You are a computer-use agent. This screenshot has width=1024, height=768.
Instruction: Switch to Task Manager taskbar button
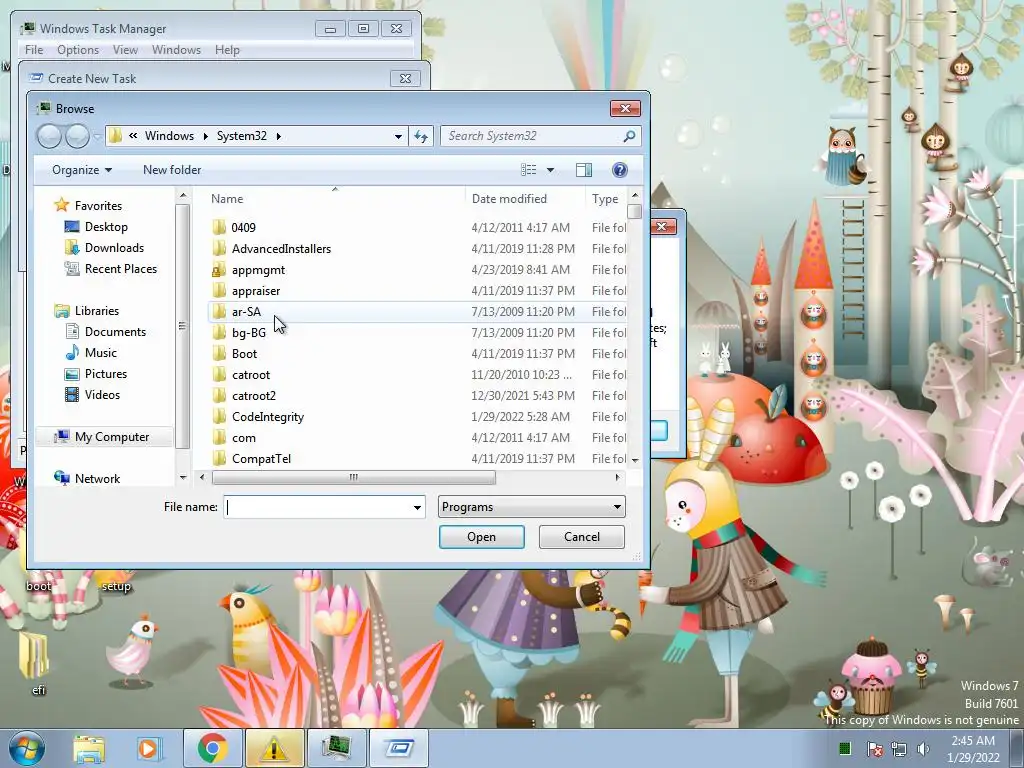(336, 748)
